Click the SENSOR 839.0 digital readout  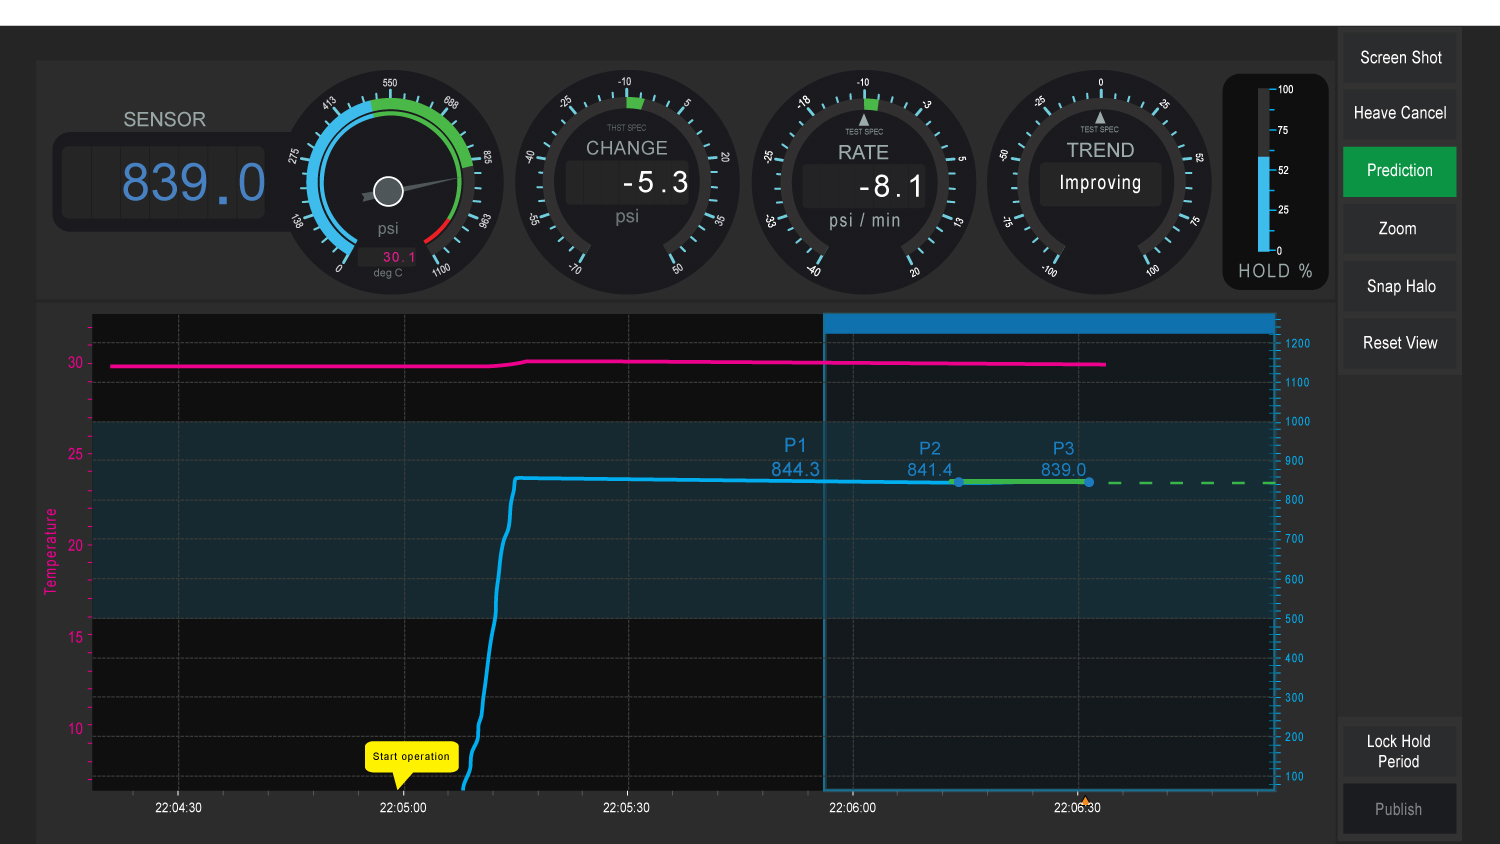click(193, 183)
